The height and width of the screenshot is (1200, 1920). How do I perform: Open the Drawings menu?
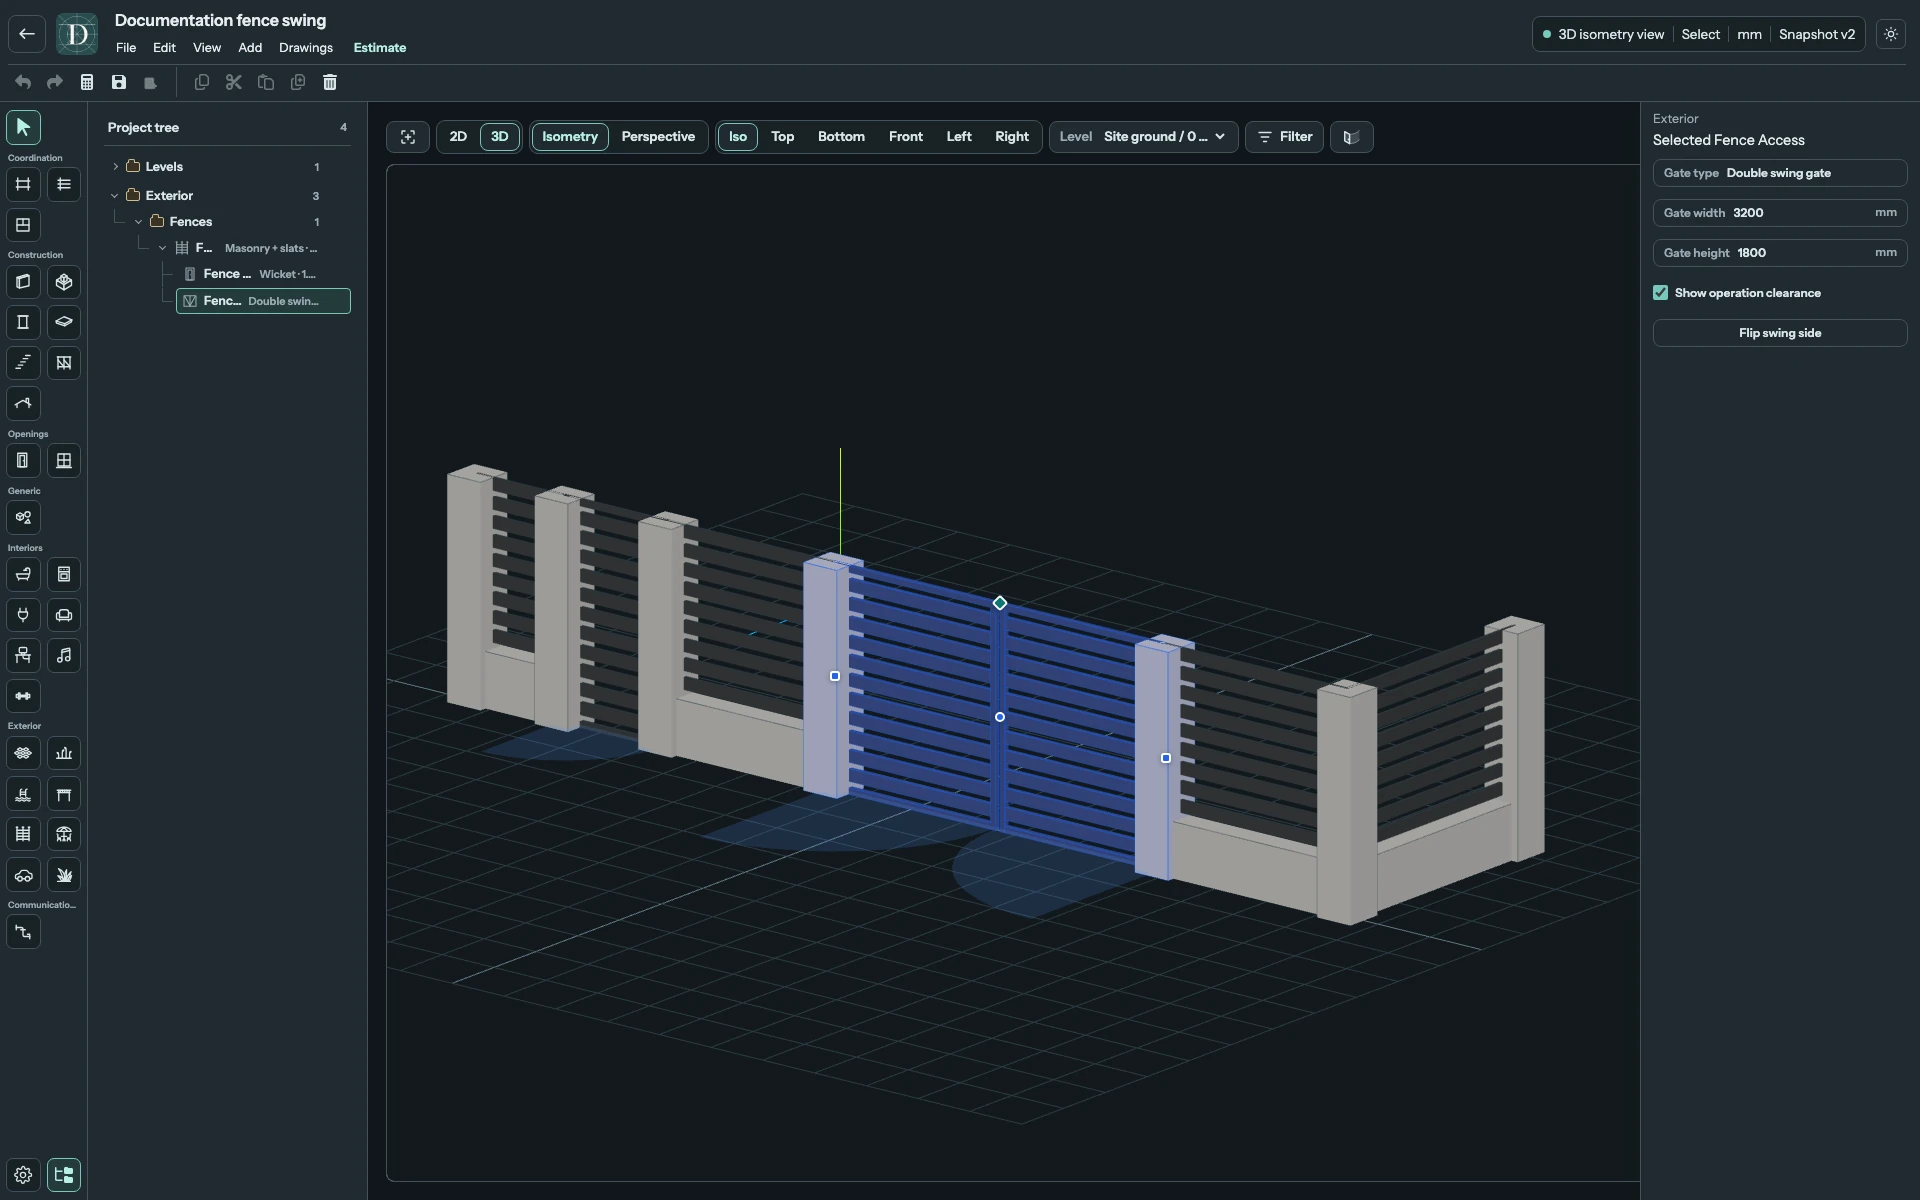[x=306, y=48]
